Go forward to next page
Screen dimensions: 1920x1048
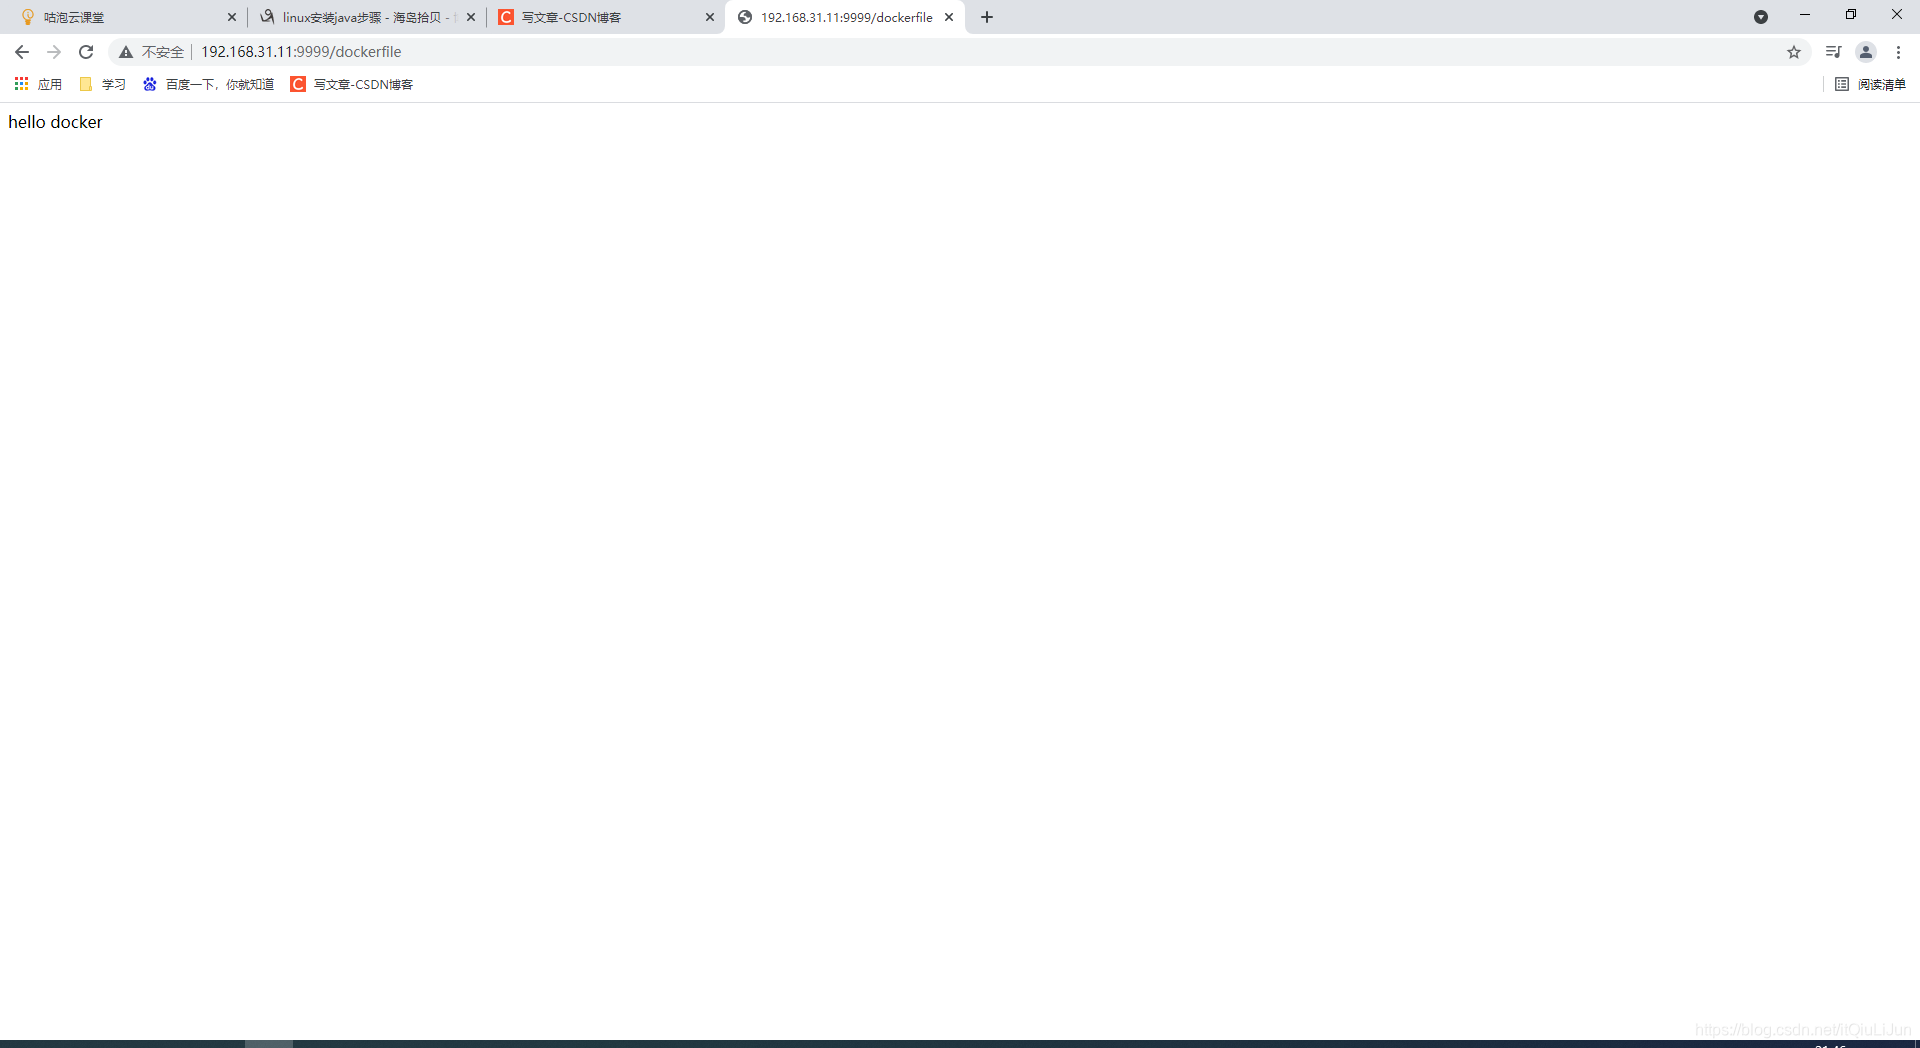coord(54,52)
